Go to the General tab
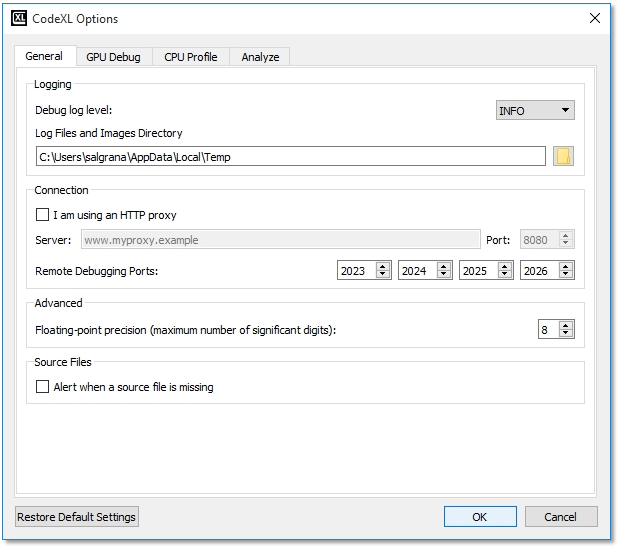The height and width of the screenshot is (549, 620). point(44,56)
